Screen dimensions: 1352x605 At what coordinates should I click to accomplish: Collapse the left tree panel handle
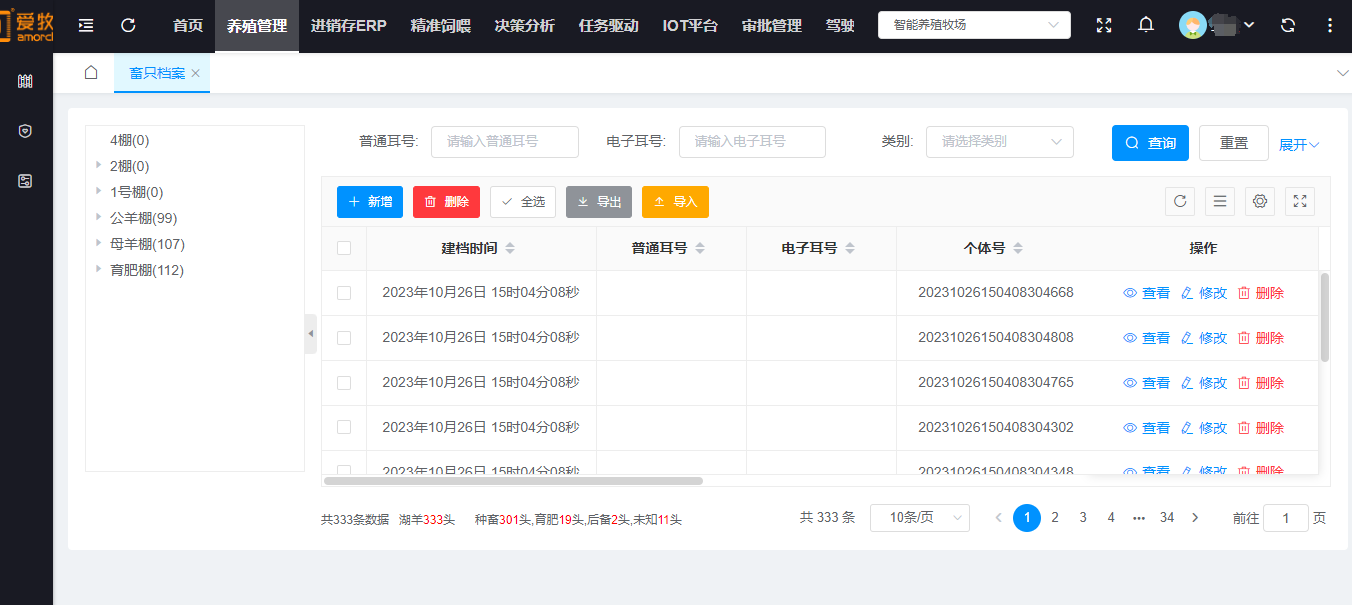(x=310, y=333)
